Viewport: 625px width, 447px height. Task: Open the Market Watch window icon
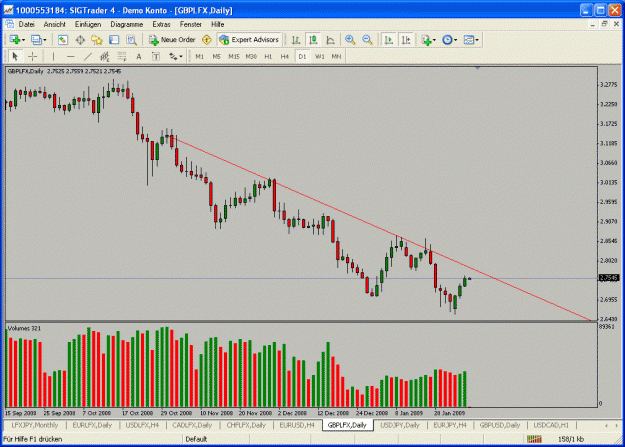tap(63, 40)
